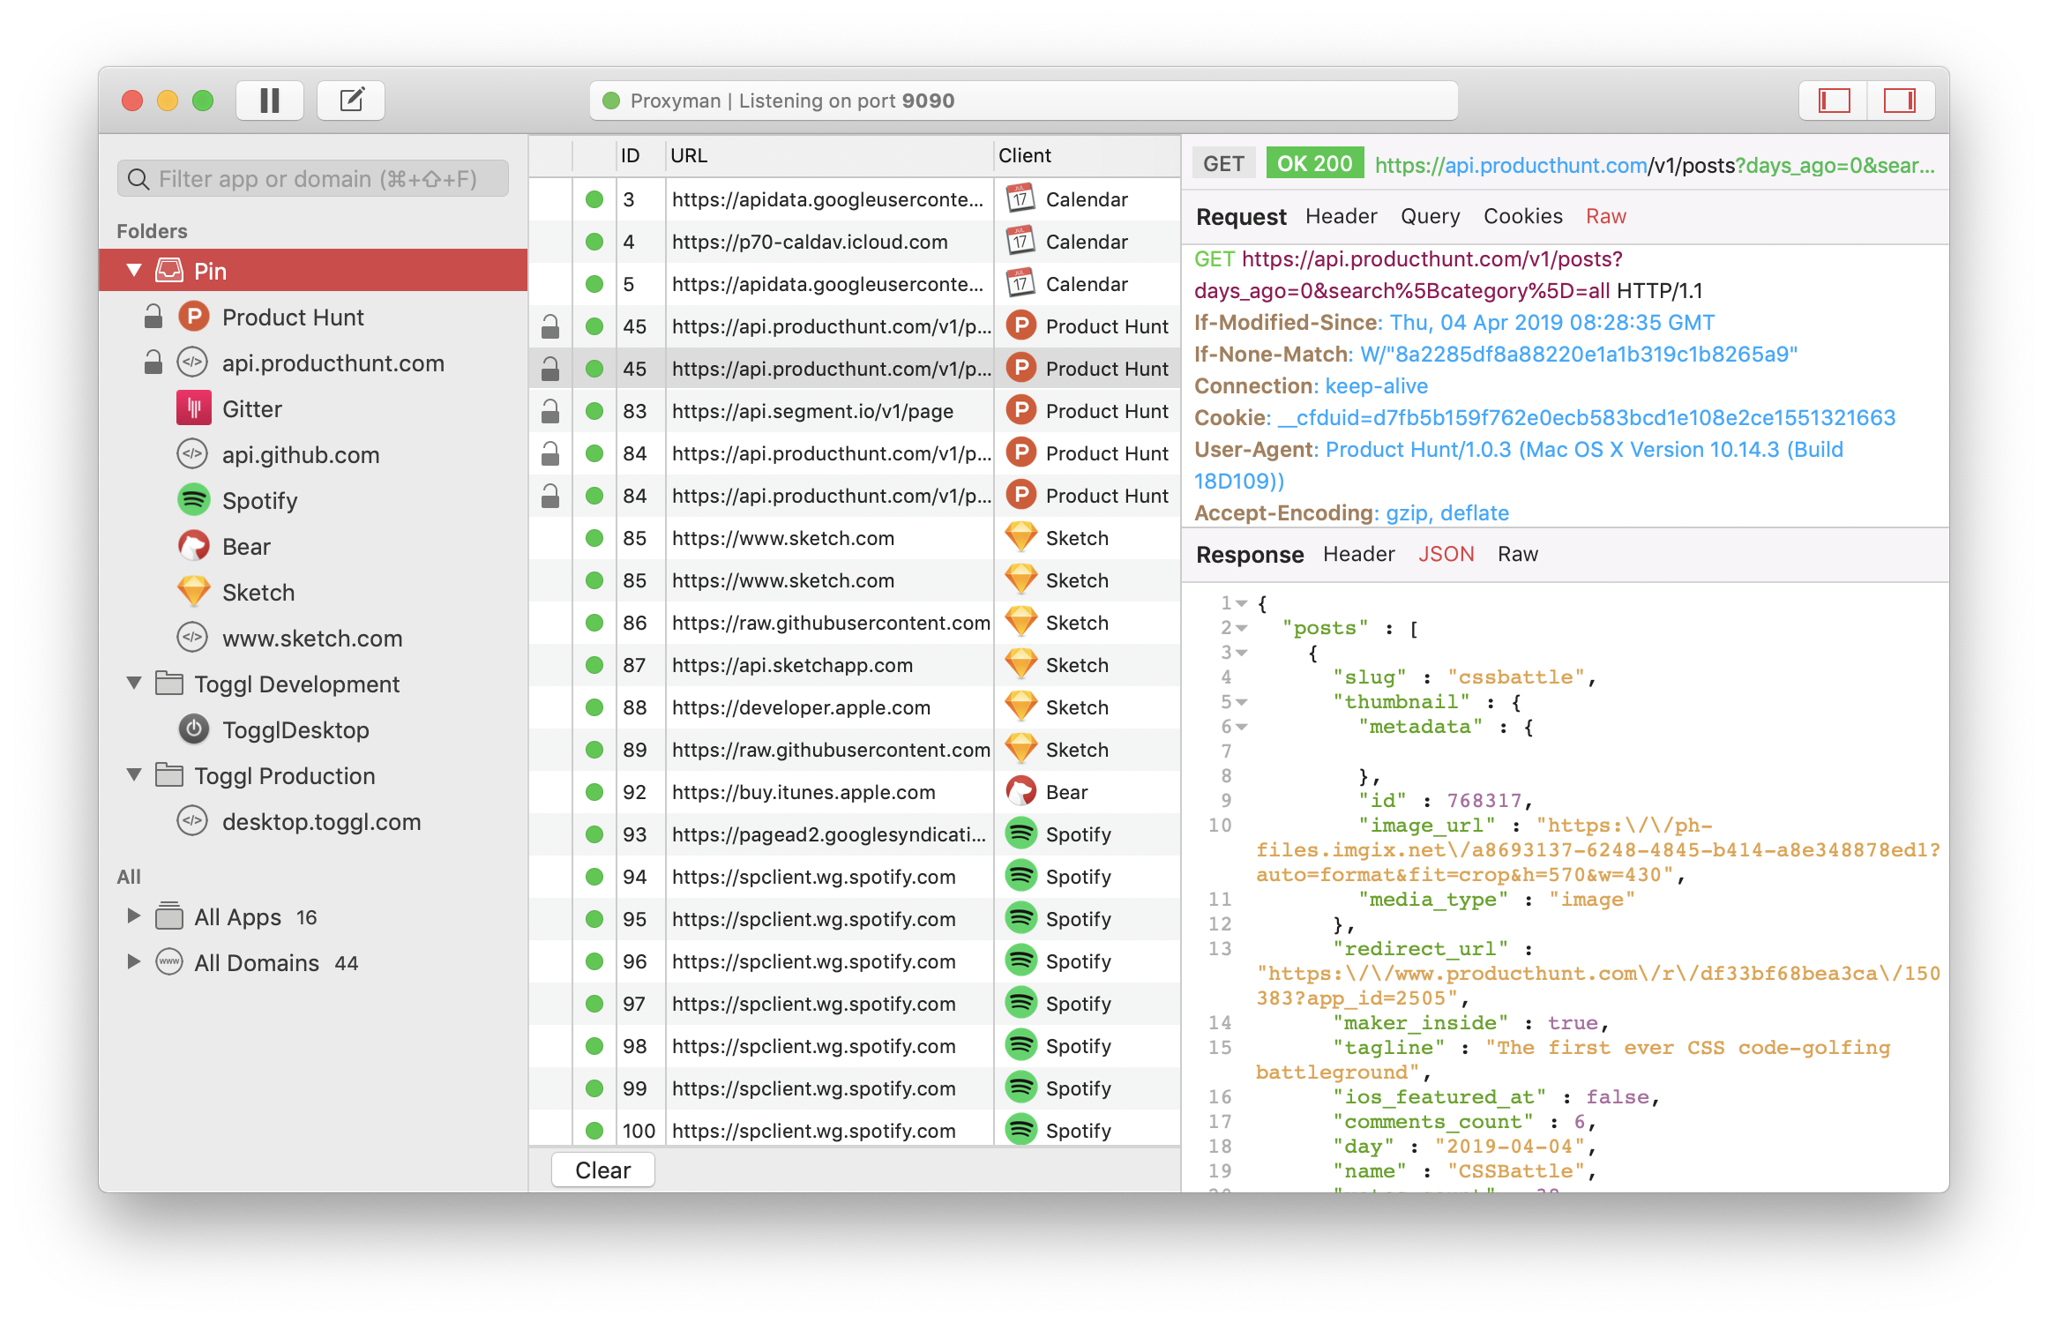The height and width of the screenshot is (1323, 2048).
Task: Click green status dot on row 5
Action: click(594, 284)
